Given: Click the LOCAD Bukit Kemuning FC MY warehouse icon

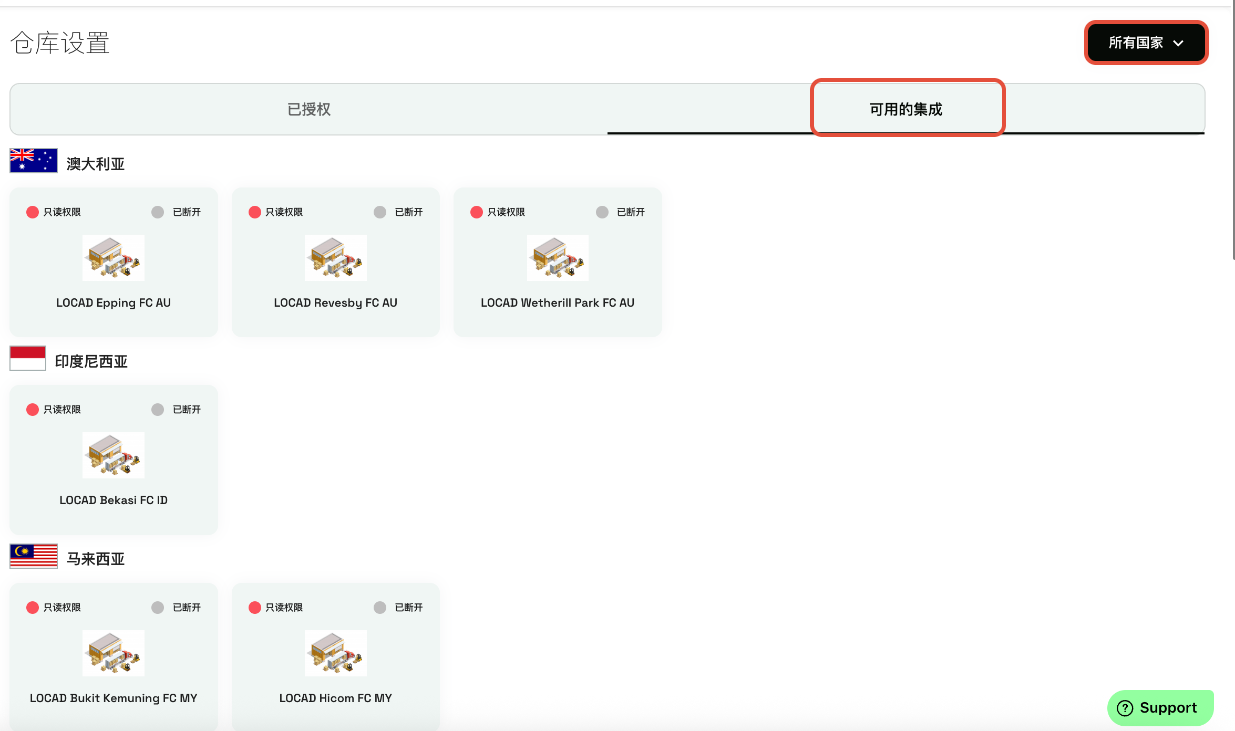Looking at the screenshot, I should tap(113, 653).
